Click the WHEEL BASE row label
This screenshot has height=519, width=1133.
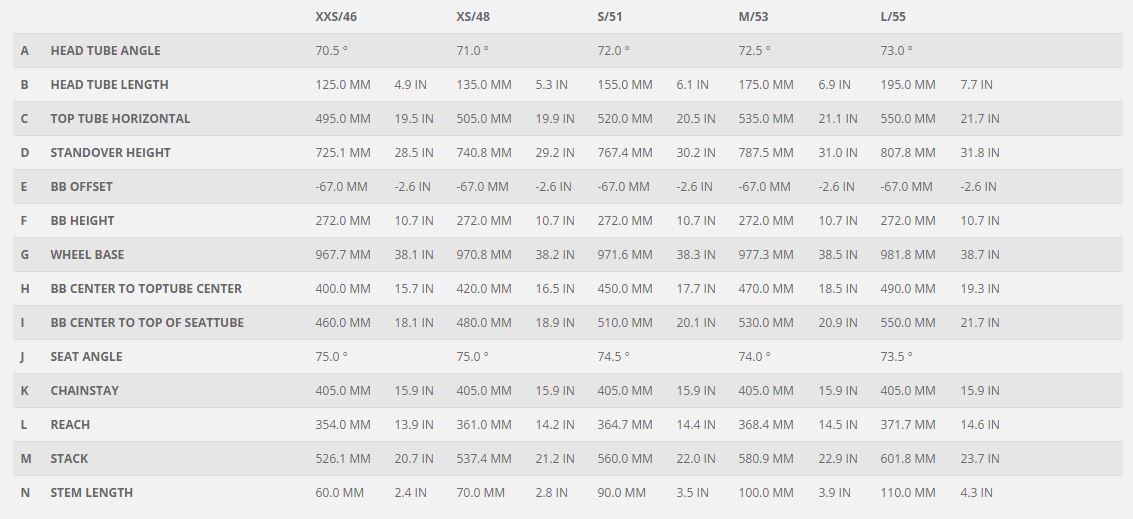(x=87, y=255)
